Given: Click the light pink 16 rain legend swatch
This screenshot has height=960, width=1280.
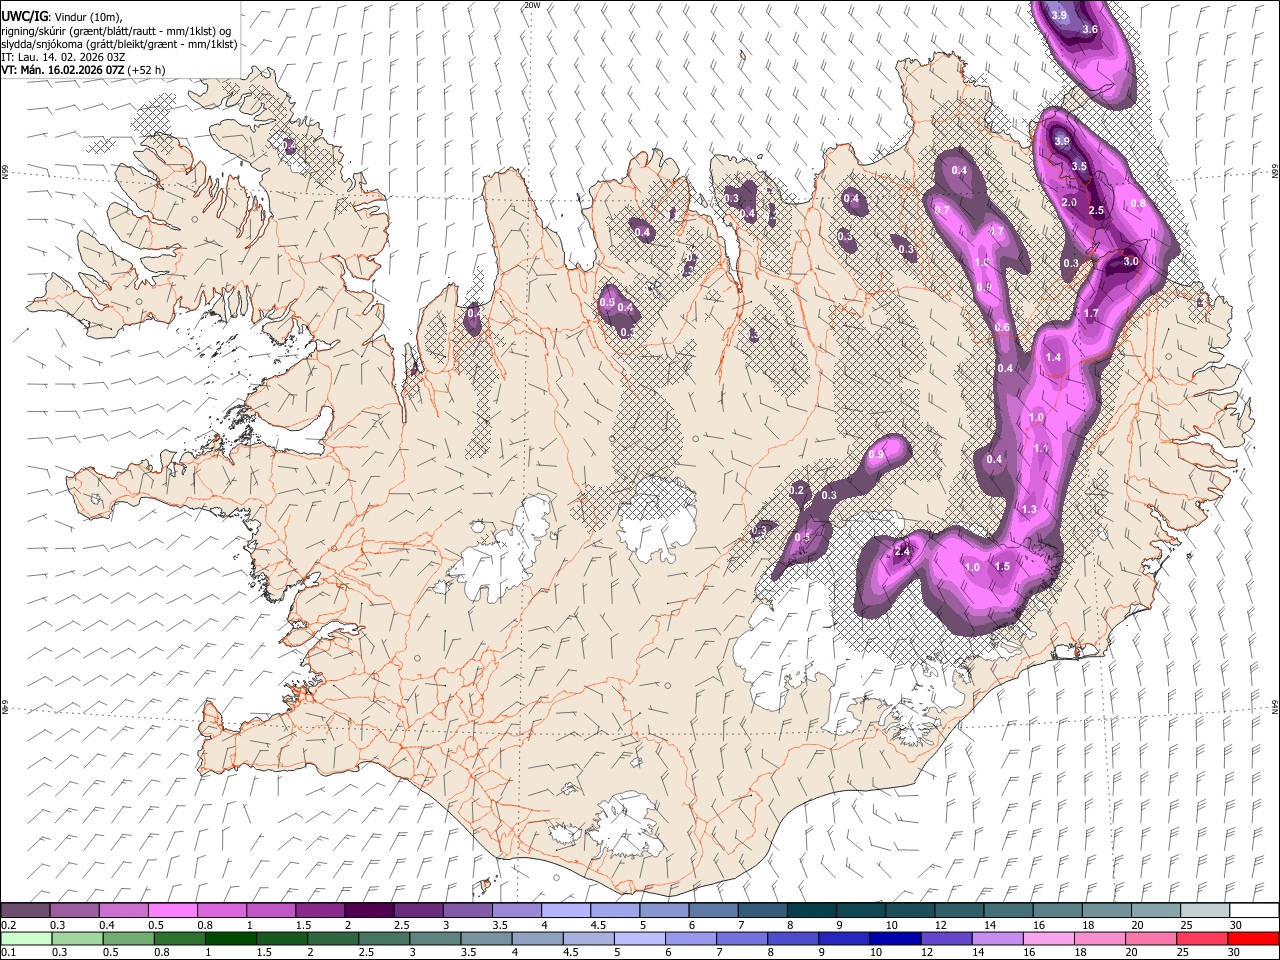Looking at the screenshot, I should [x=1048, y=938].
